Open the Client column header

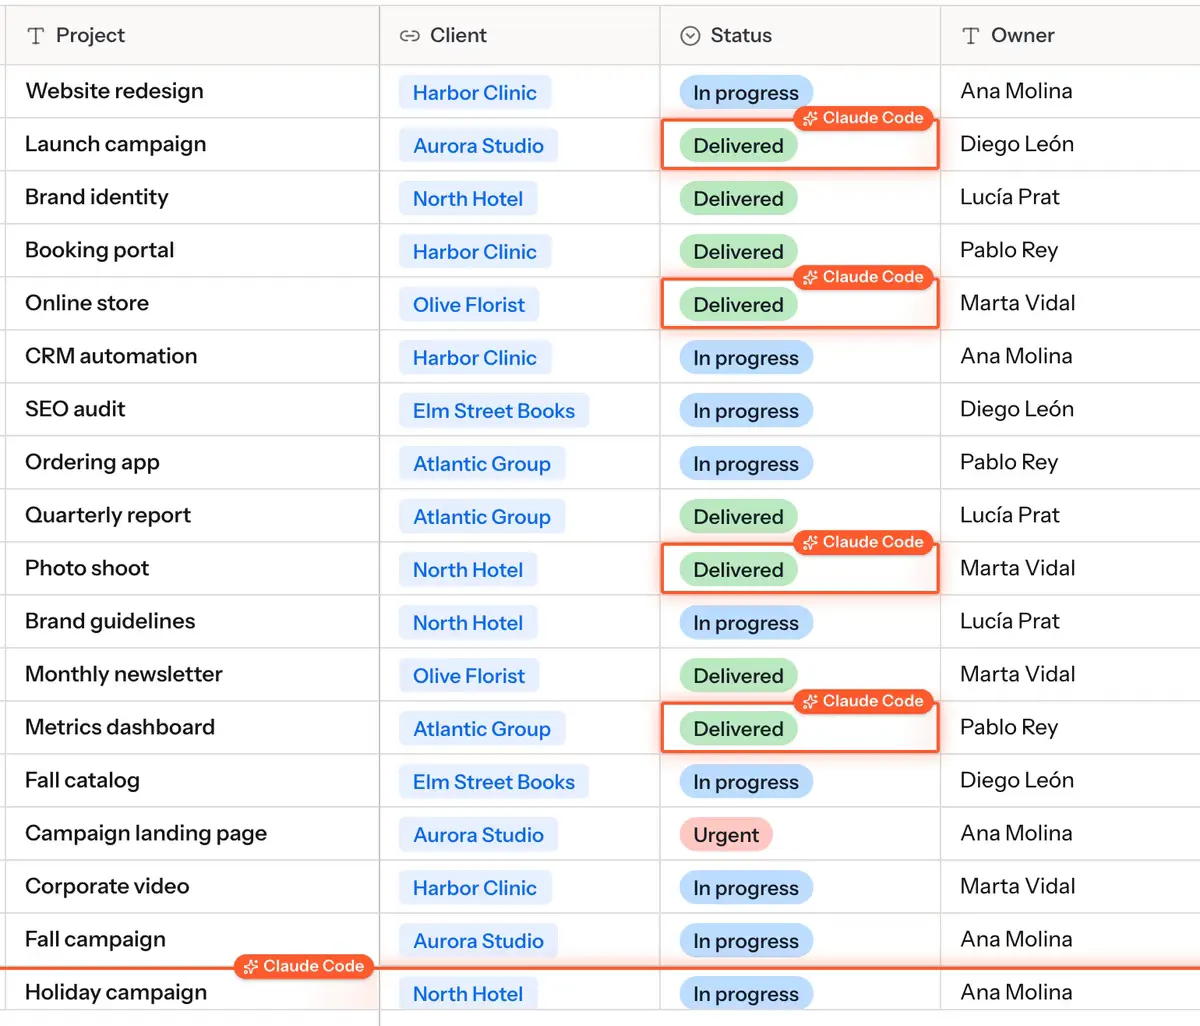(x=520, y=36)
